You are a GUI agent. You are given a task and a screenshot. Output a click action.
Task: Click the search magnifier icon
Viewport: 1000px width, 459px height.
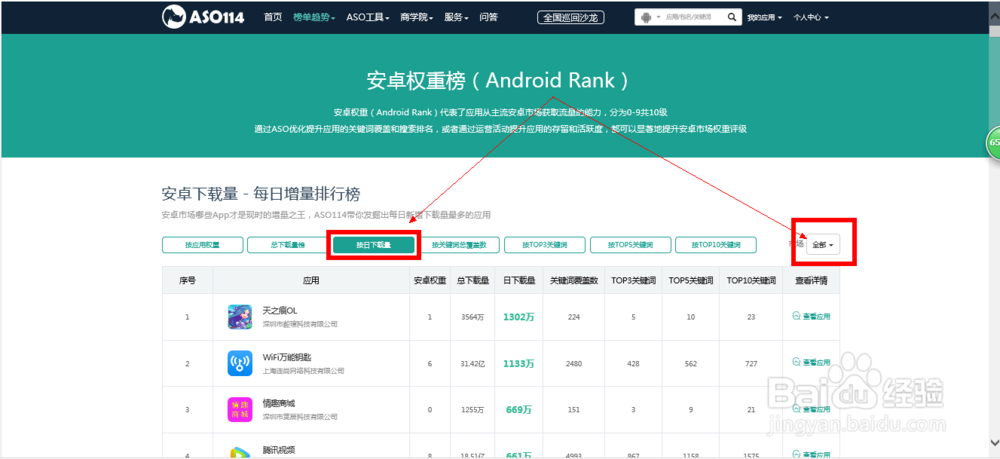click(x=732, y=17)
